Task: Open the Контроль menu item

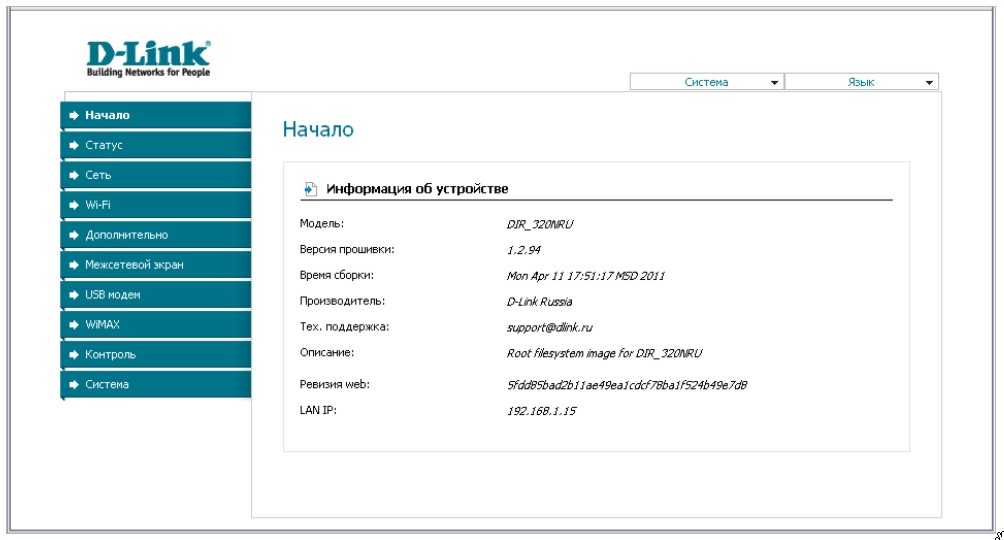Action: click(156, 354)
